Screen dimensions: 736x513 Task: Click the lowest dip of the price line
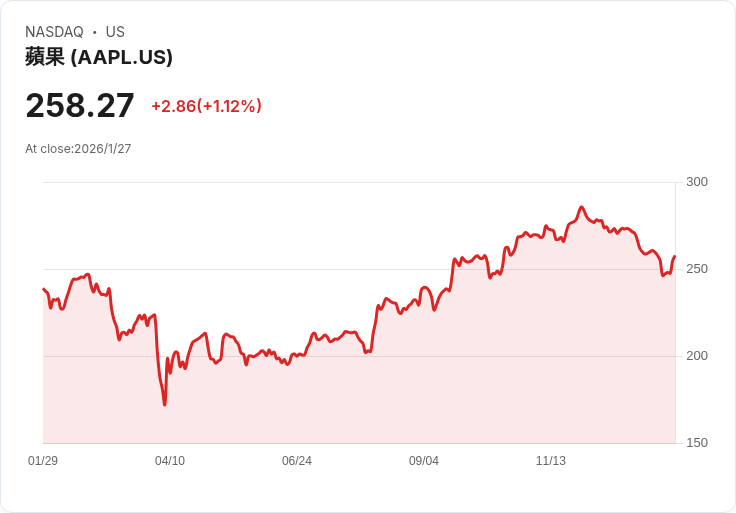point(164,404)
